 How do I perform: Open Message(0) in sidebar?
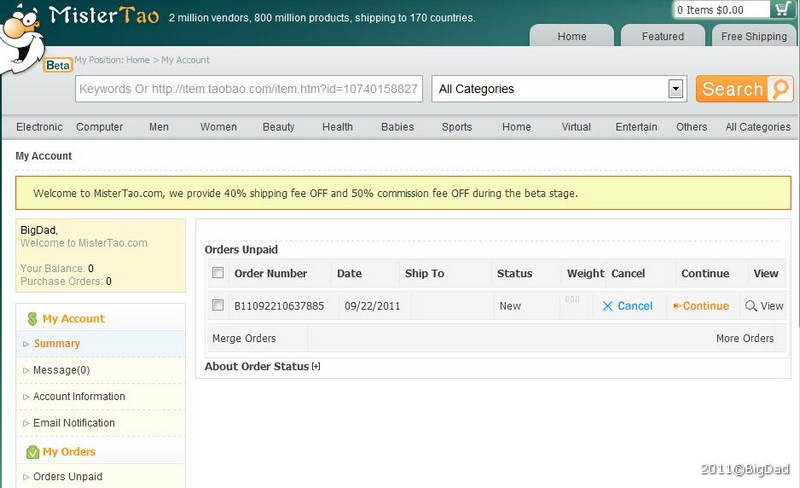[61, 370]
